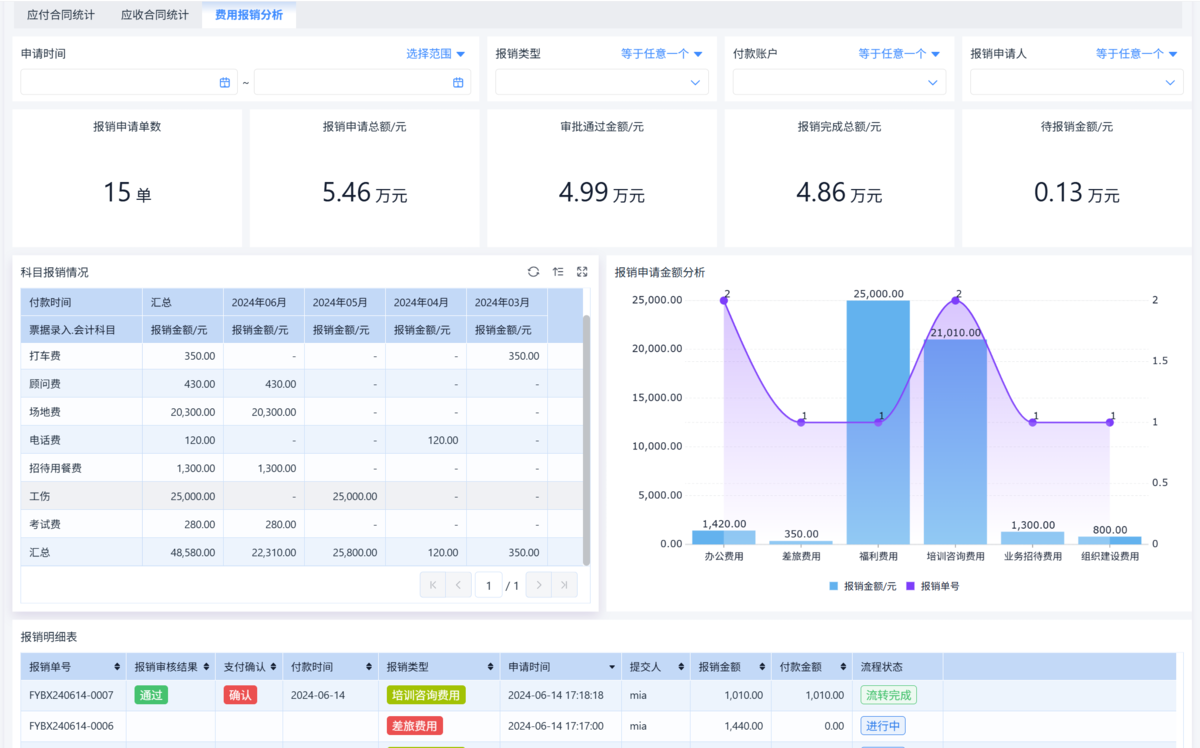Jump to the last page of table
This screenshot has height=748, width=1200.
coord(564,585)
